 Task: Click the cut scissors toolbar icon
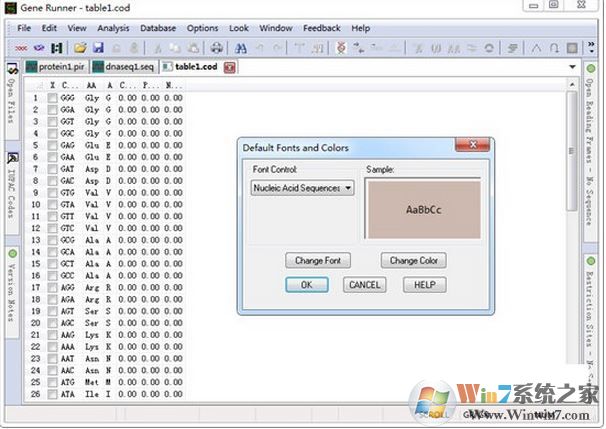coord(158,48)
